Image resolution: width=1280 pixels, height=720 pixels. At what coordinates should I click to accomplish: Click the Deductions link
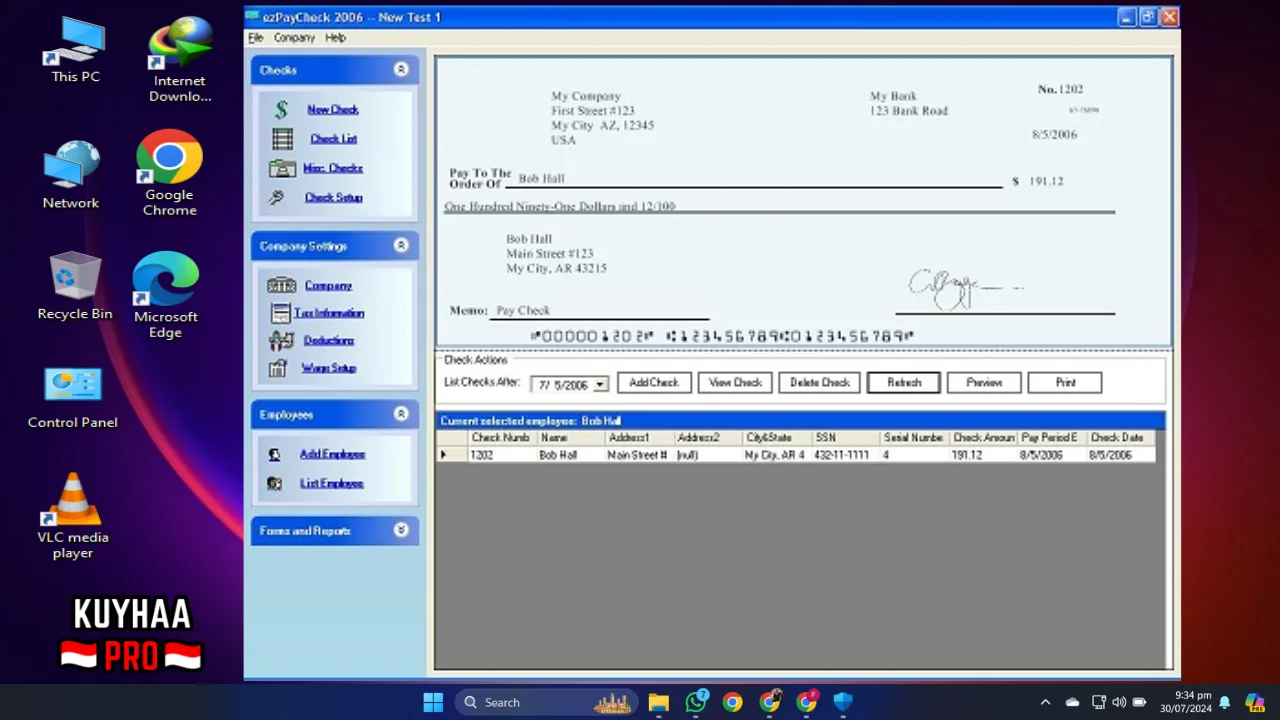coord(329,340)
